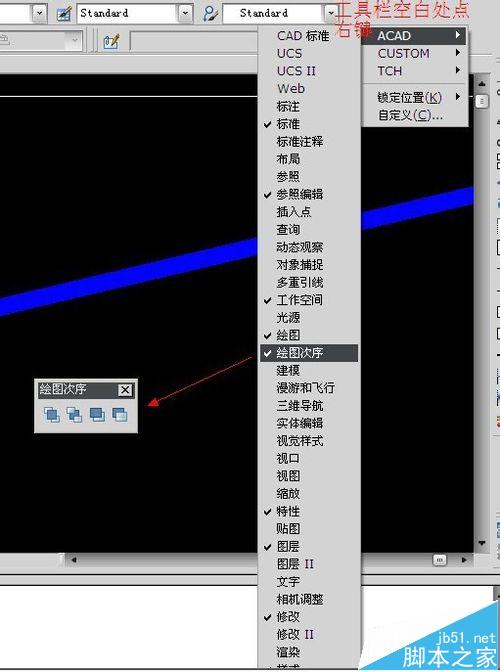
Task: Enable the 光源 toolbar
Action: tap(309, 318)
